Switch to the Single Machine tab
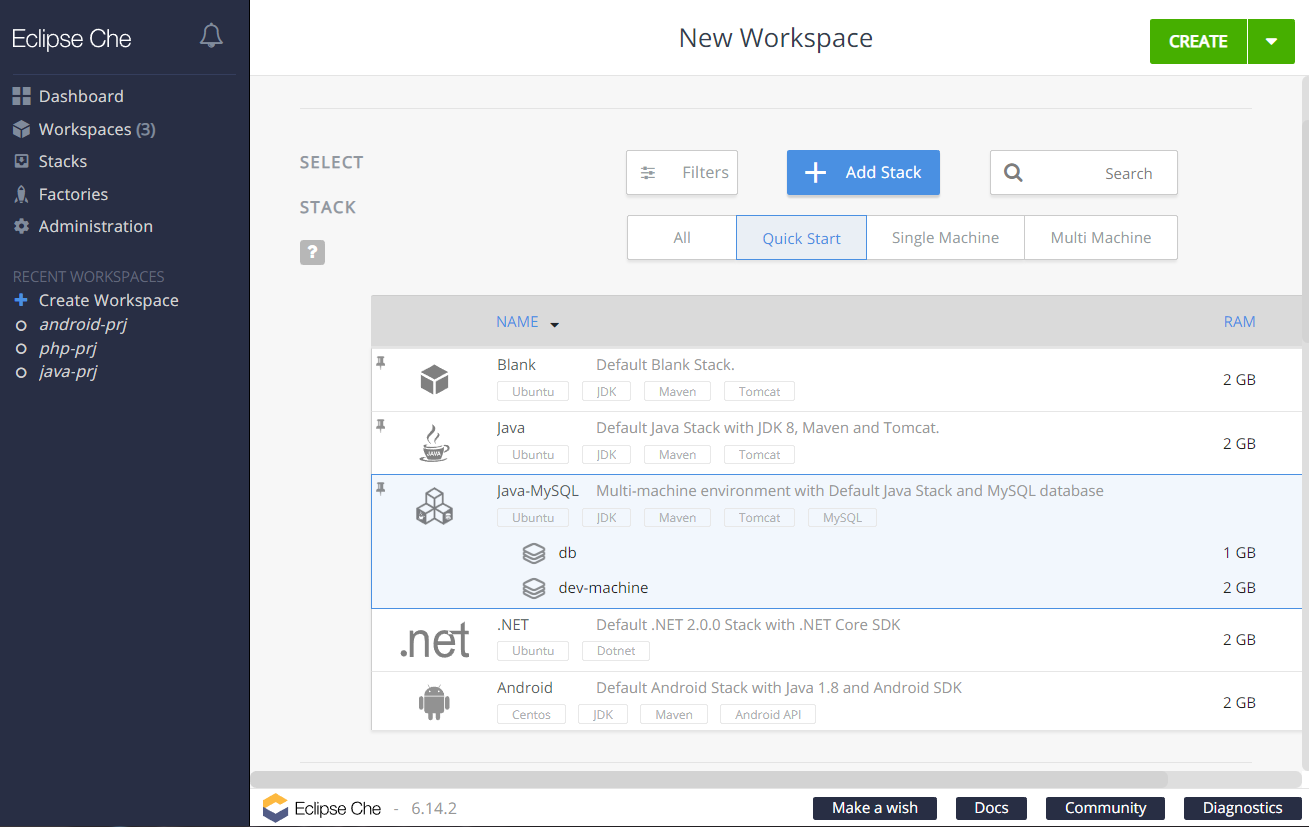 pos(945,238)
